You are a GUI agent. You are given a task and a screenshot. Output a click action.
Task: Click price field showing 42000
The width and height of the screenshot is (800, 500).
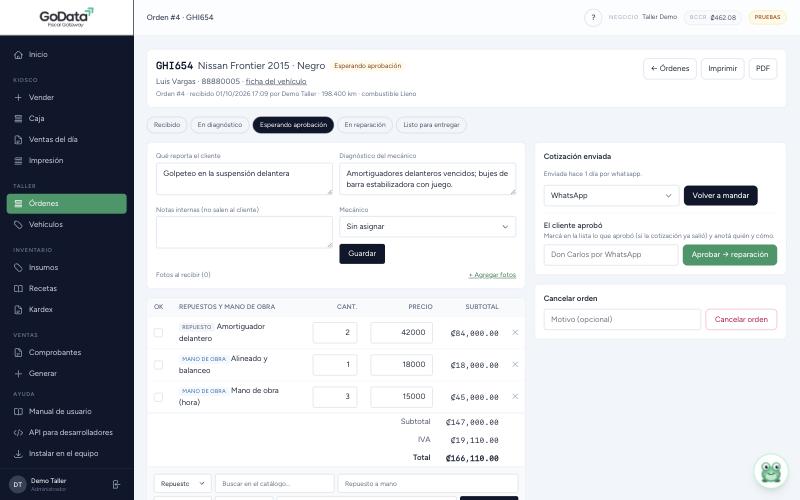(x=402, y=333)
